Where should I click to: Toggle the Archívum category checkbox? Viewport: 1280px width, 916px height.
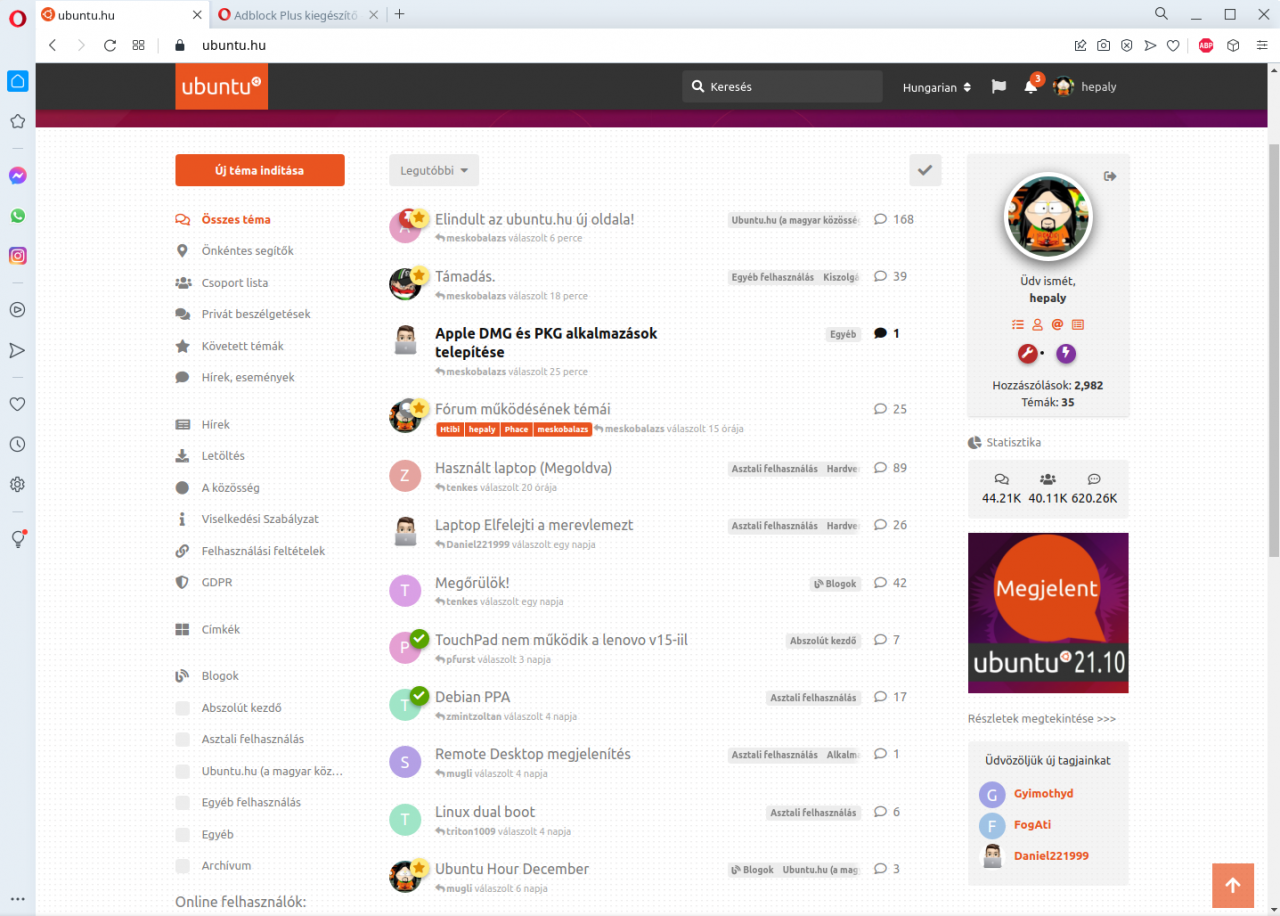(x=182, y=866)
